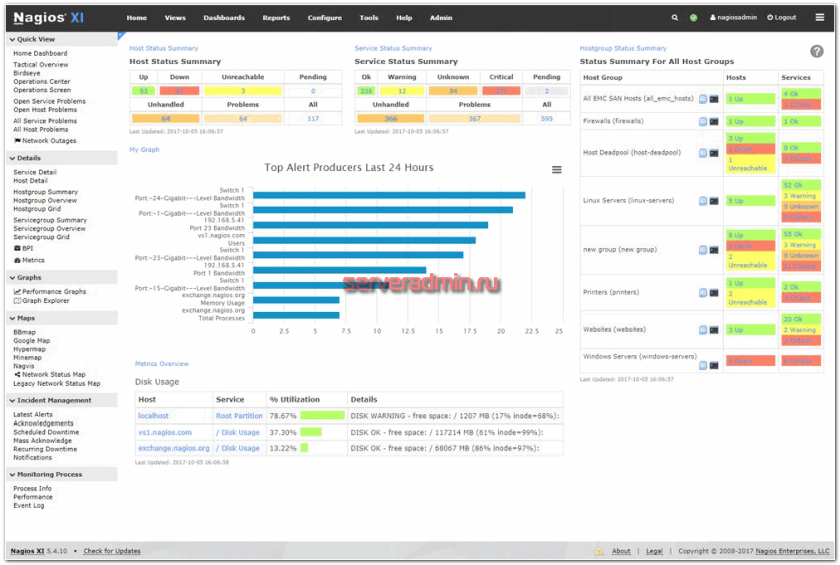Open the Tools menu
Screen dimensions: 840x565
pyautogui.click(x=369, y=18)
